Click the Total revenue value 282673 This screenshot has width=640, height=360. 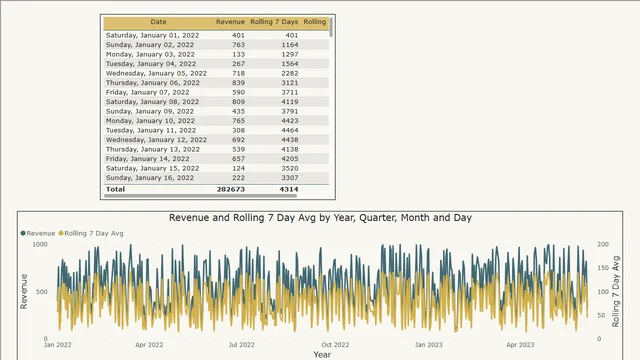[231, 189]
